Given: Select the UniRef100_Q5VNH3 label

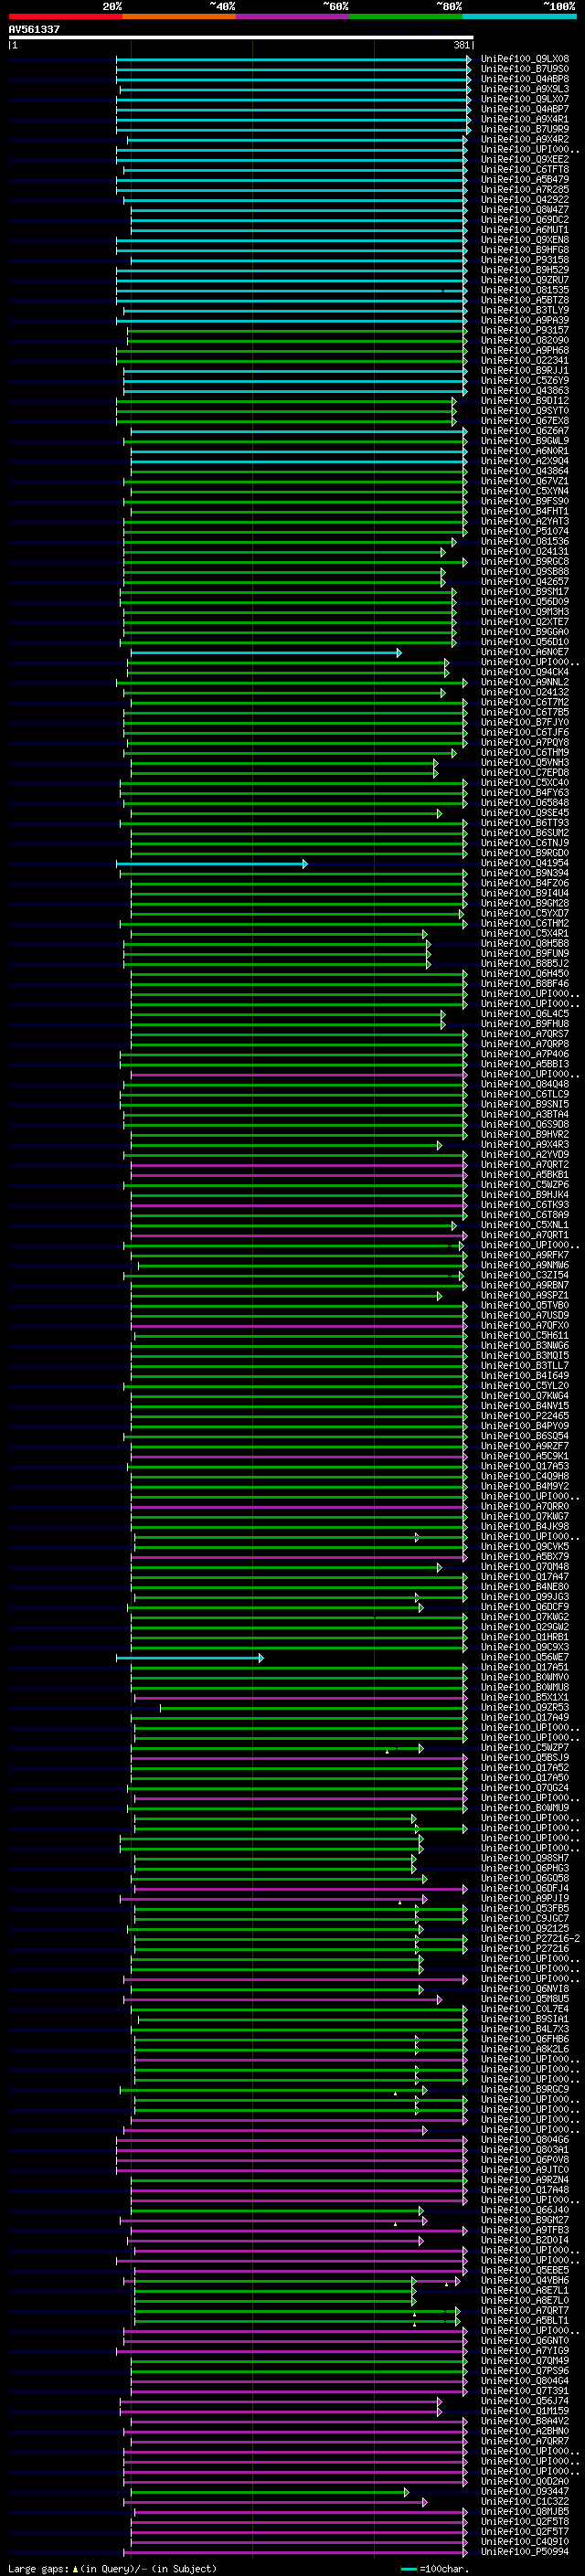Looking at the screenshot, I should 525,762.
